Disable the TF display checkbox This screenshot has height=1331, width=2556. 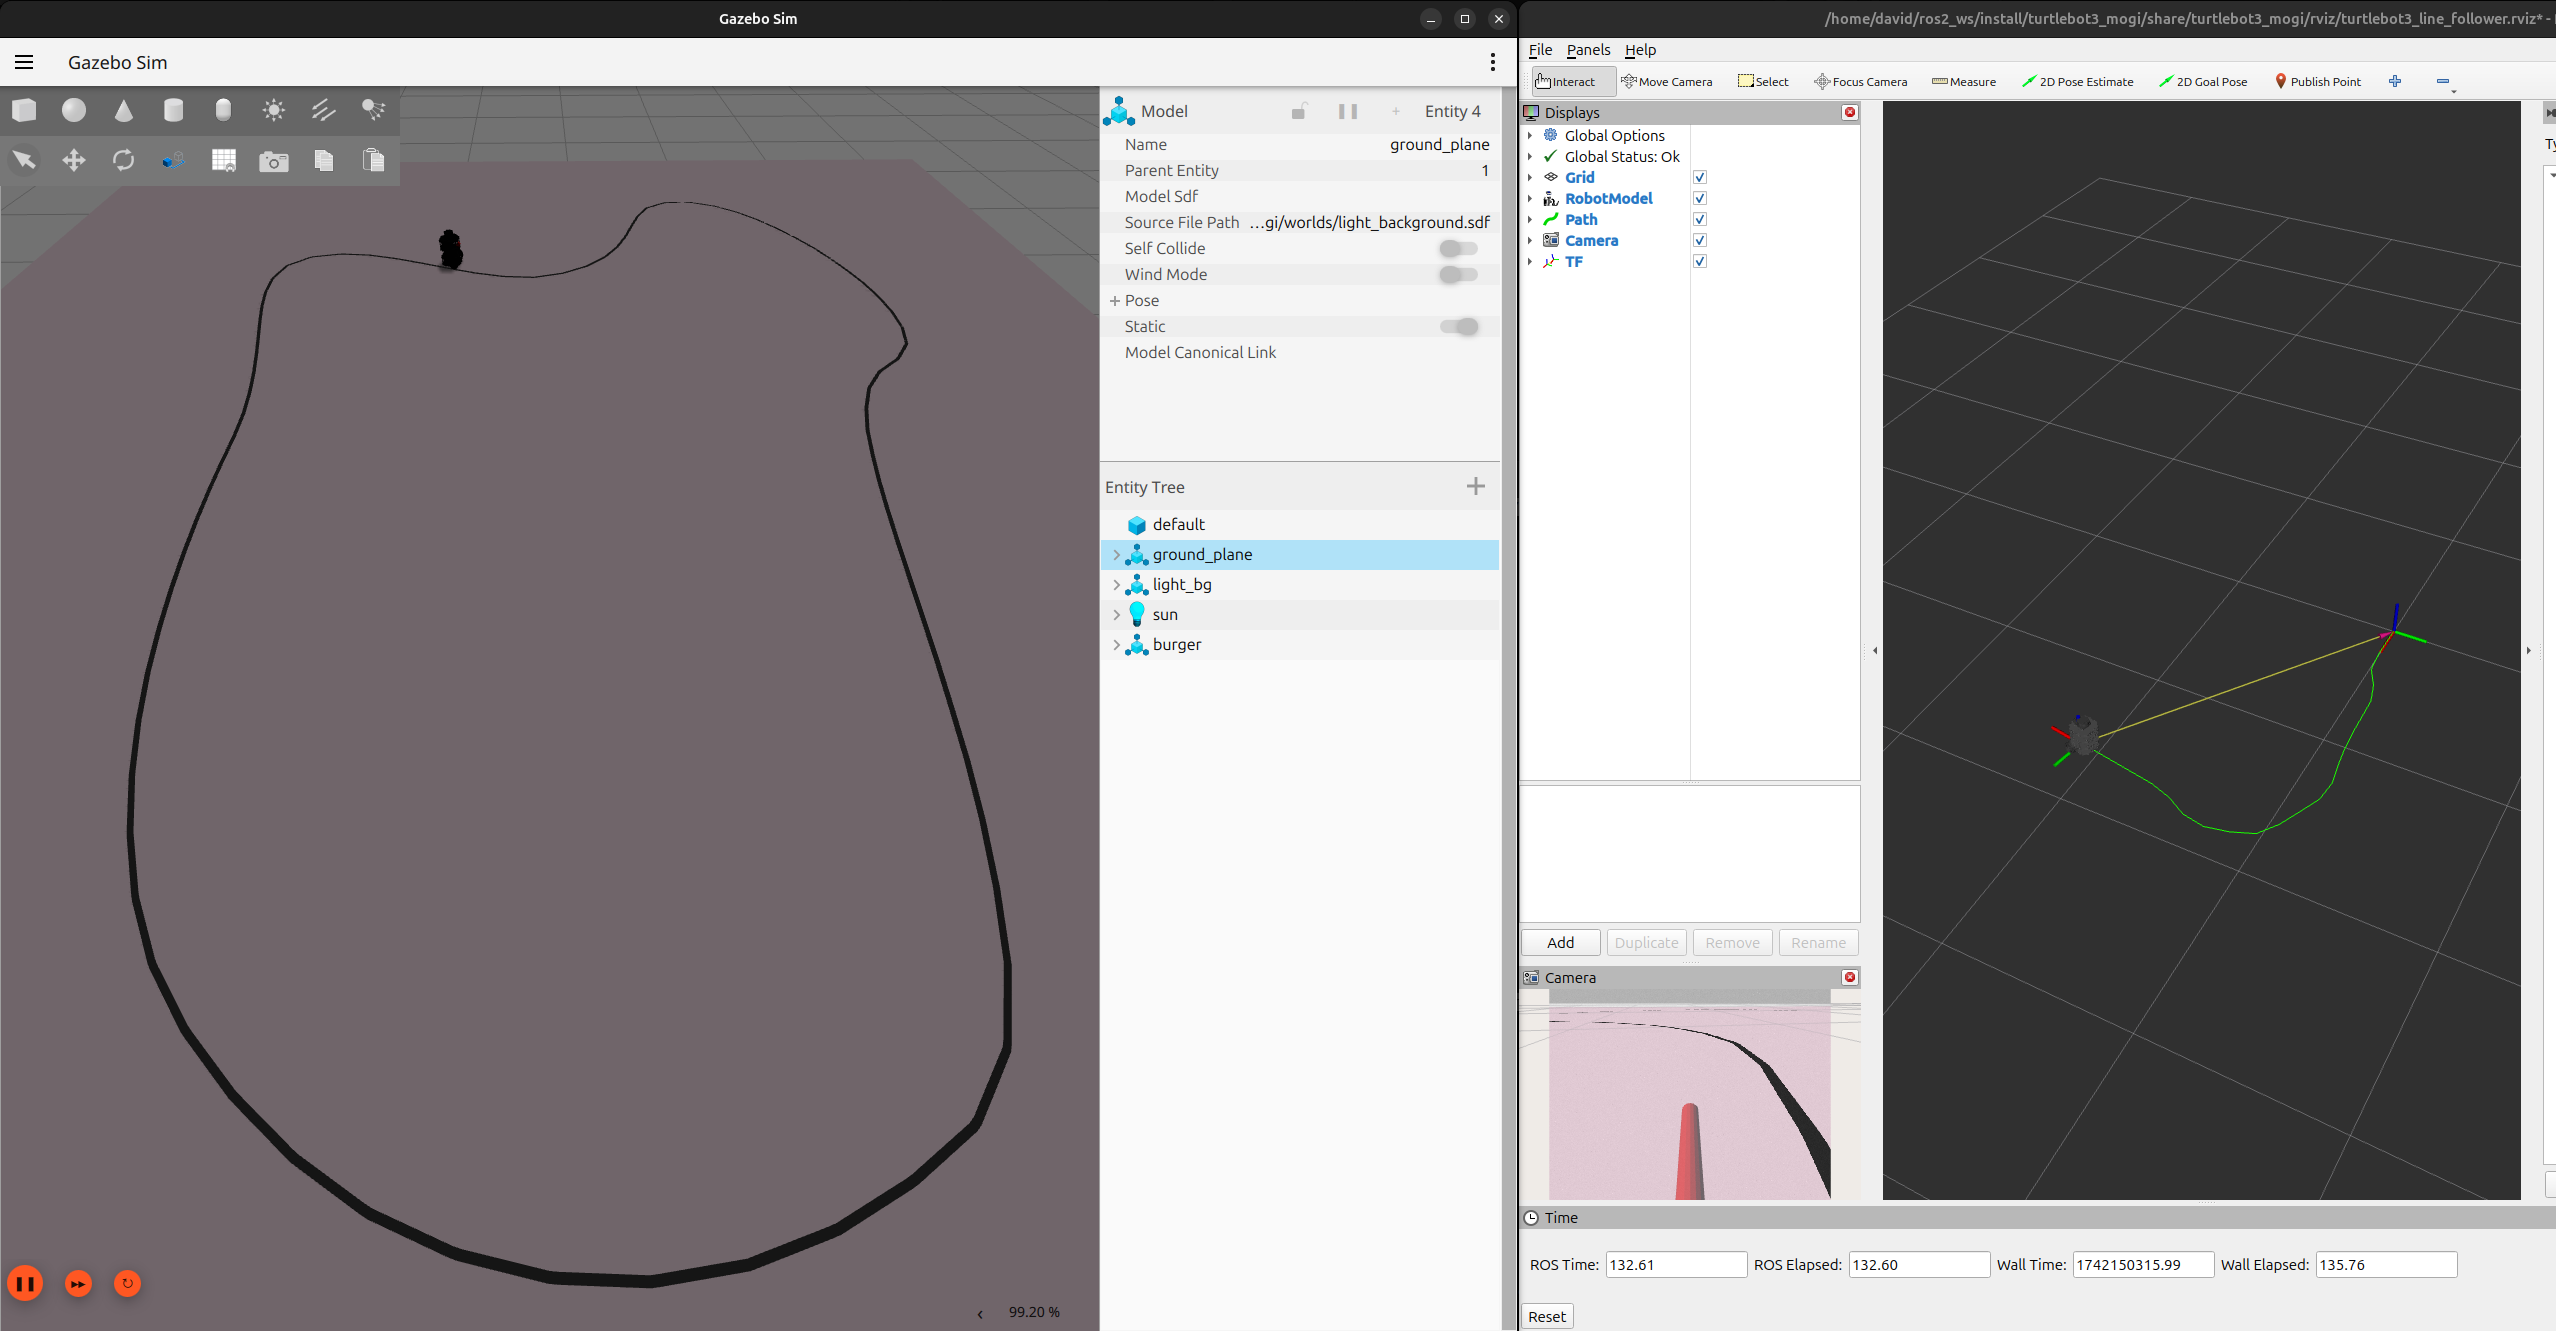(x=1699, y=262)
